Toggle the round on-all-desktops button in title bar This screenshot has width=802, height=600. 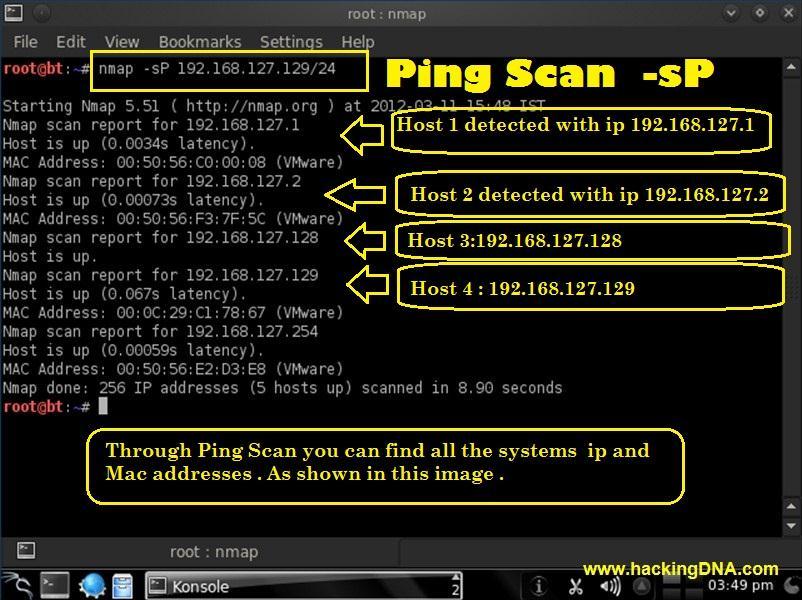tap(42, 13)
